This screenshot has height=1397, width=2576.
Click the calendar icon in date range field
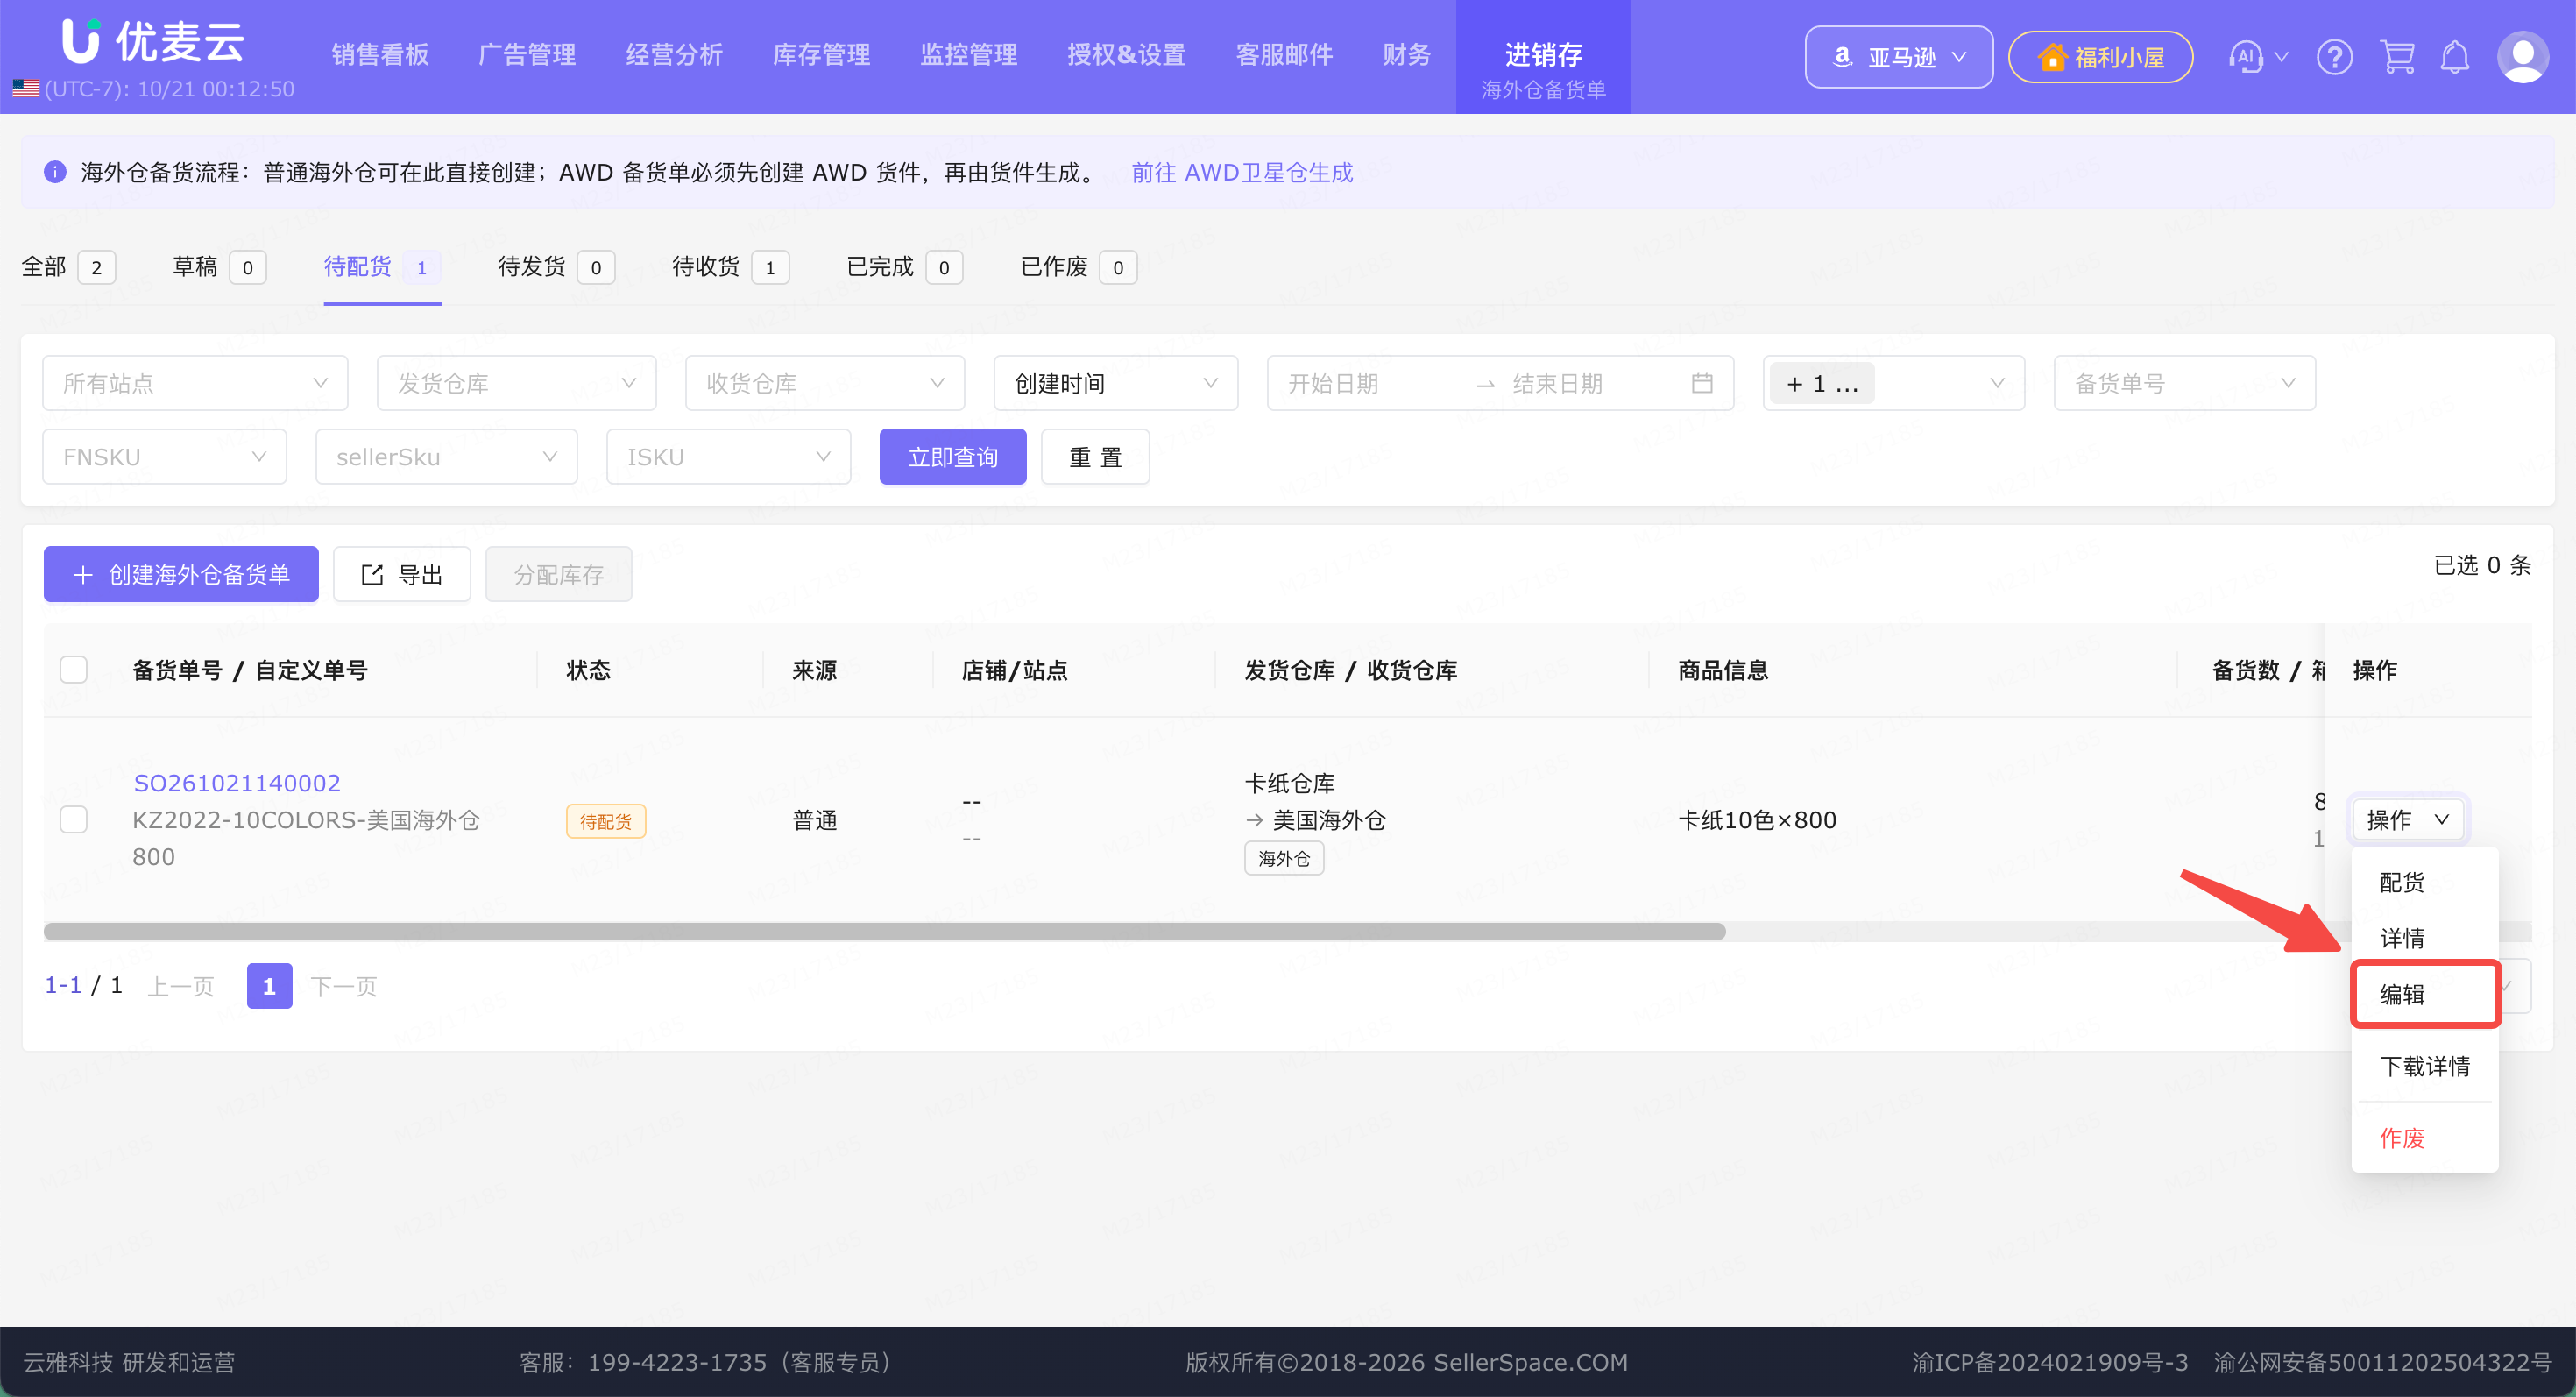(1702, 383)
